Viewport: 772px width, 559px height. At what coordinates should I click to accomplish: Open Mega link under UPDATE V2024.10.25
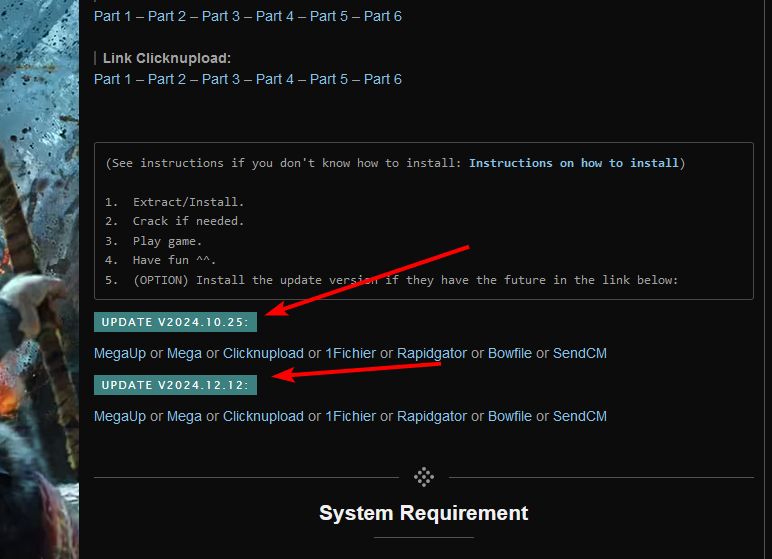184,354
